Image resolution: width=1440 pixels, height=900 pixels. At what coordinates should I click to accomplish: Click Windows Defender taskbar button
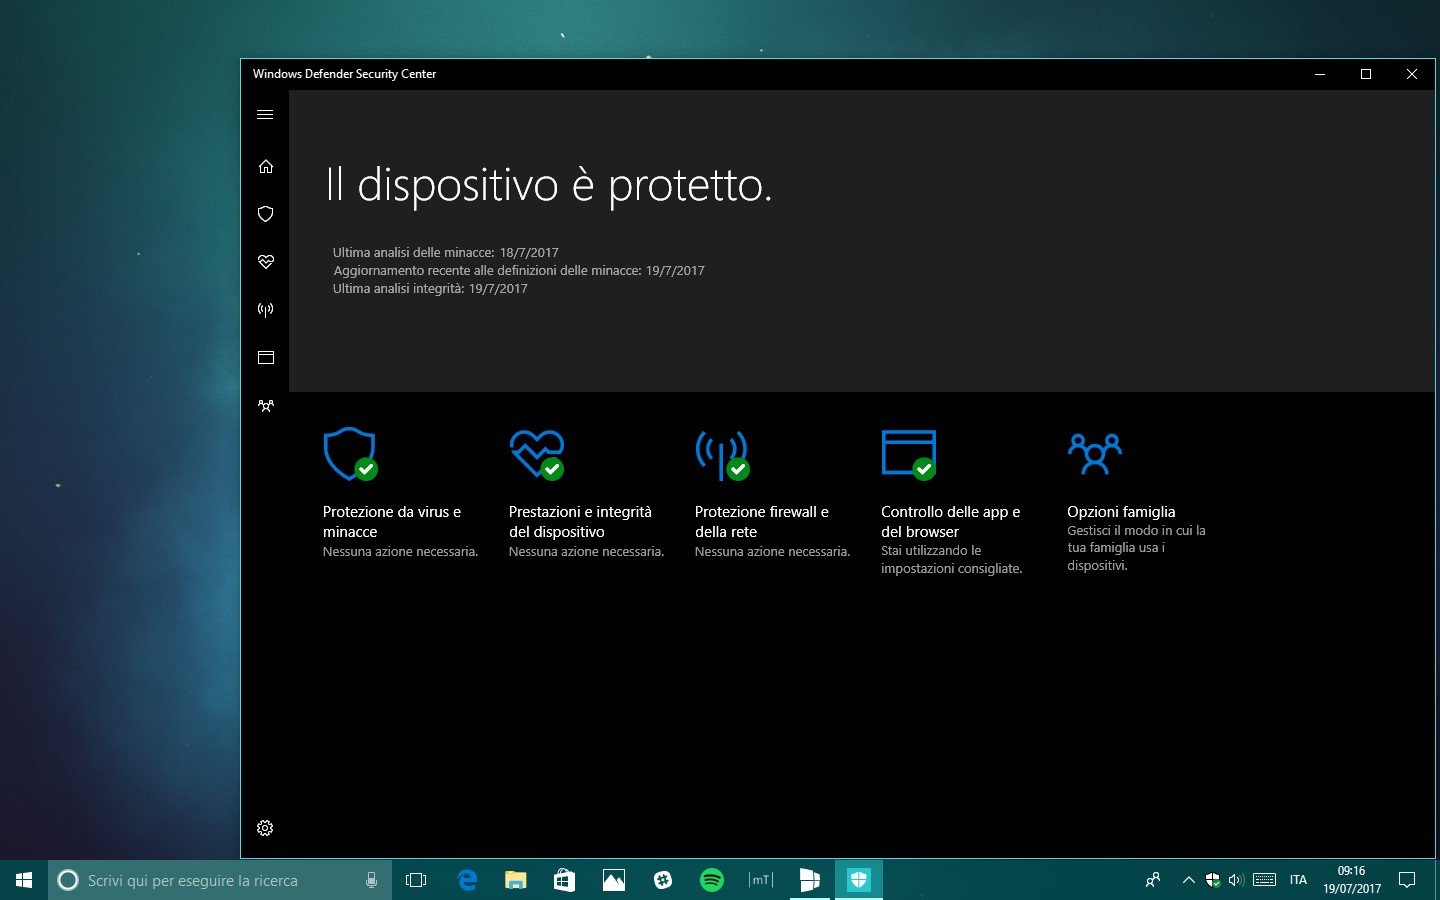[858, 880]
